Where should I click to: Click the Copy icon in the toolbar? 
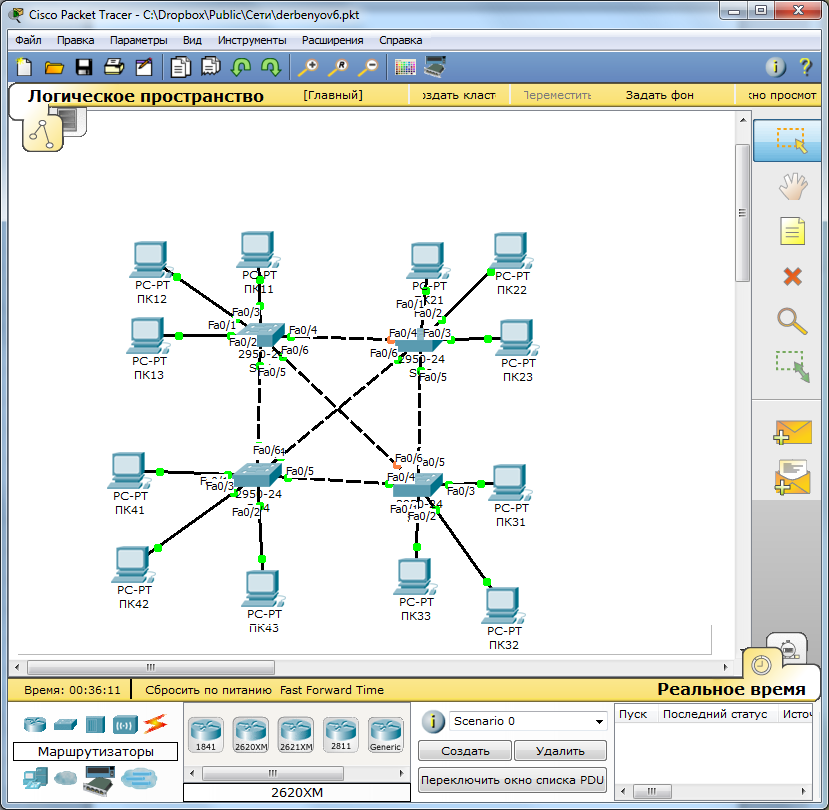tap(180, 67)
